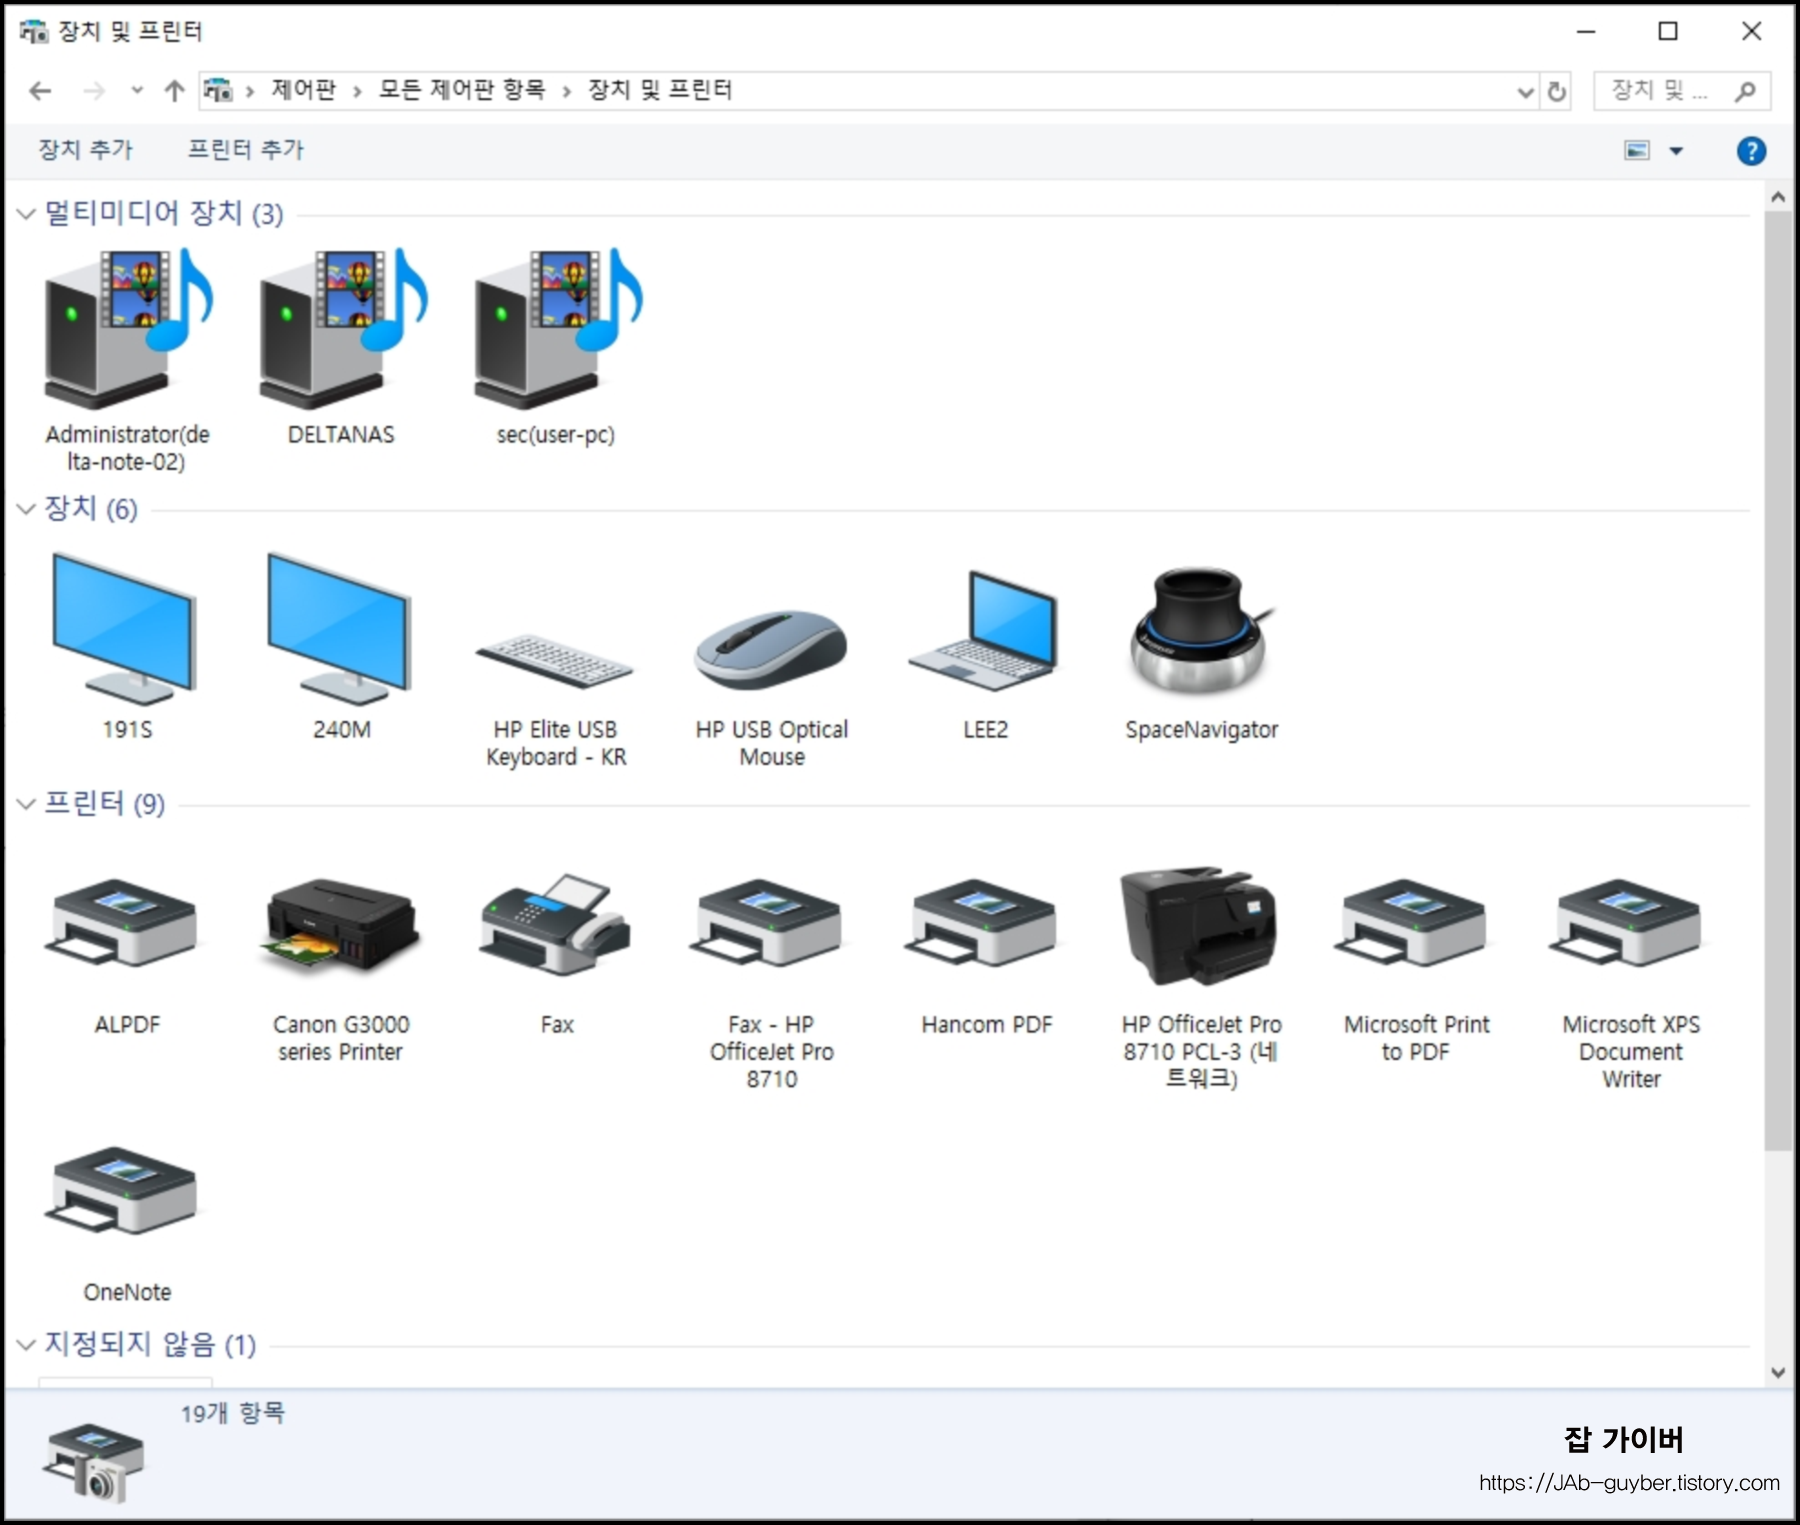Click the SpaceNavigator label text
Viewport: 1800px width, 1525px height.
(1201, 730)
